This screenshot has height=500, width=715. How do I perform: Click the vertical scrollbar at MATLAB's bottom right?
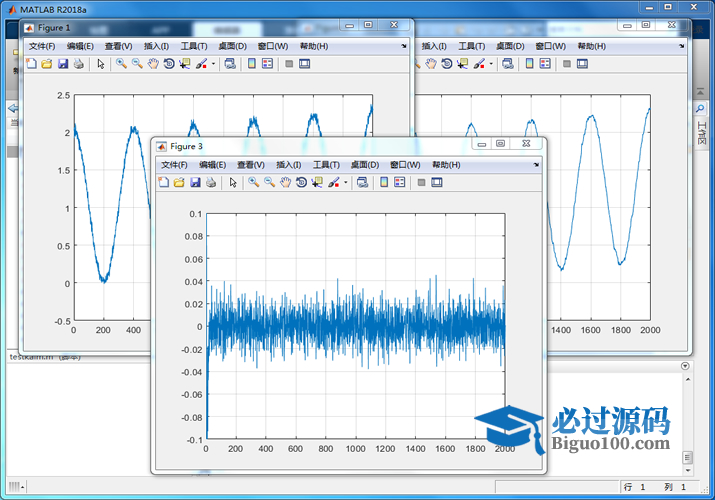point(687,420)
